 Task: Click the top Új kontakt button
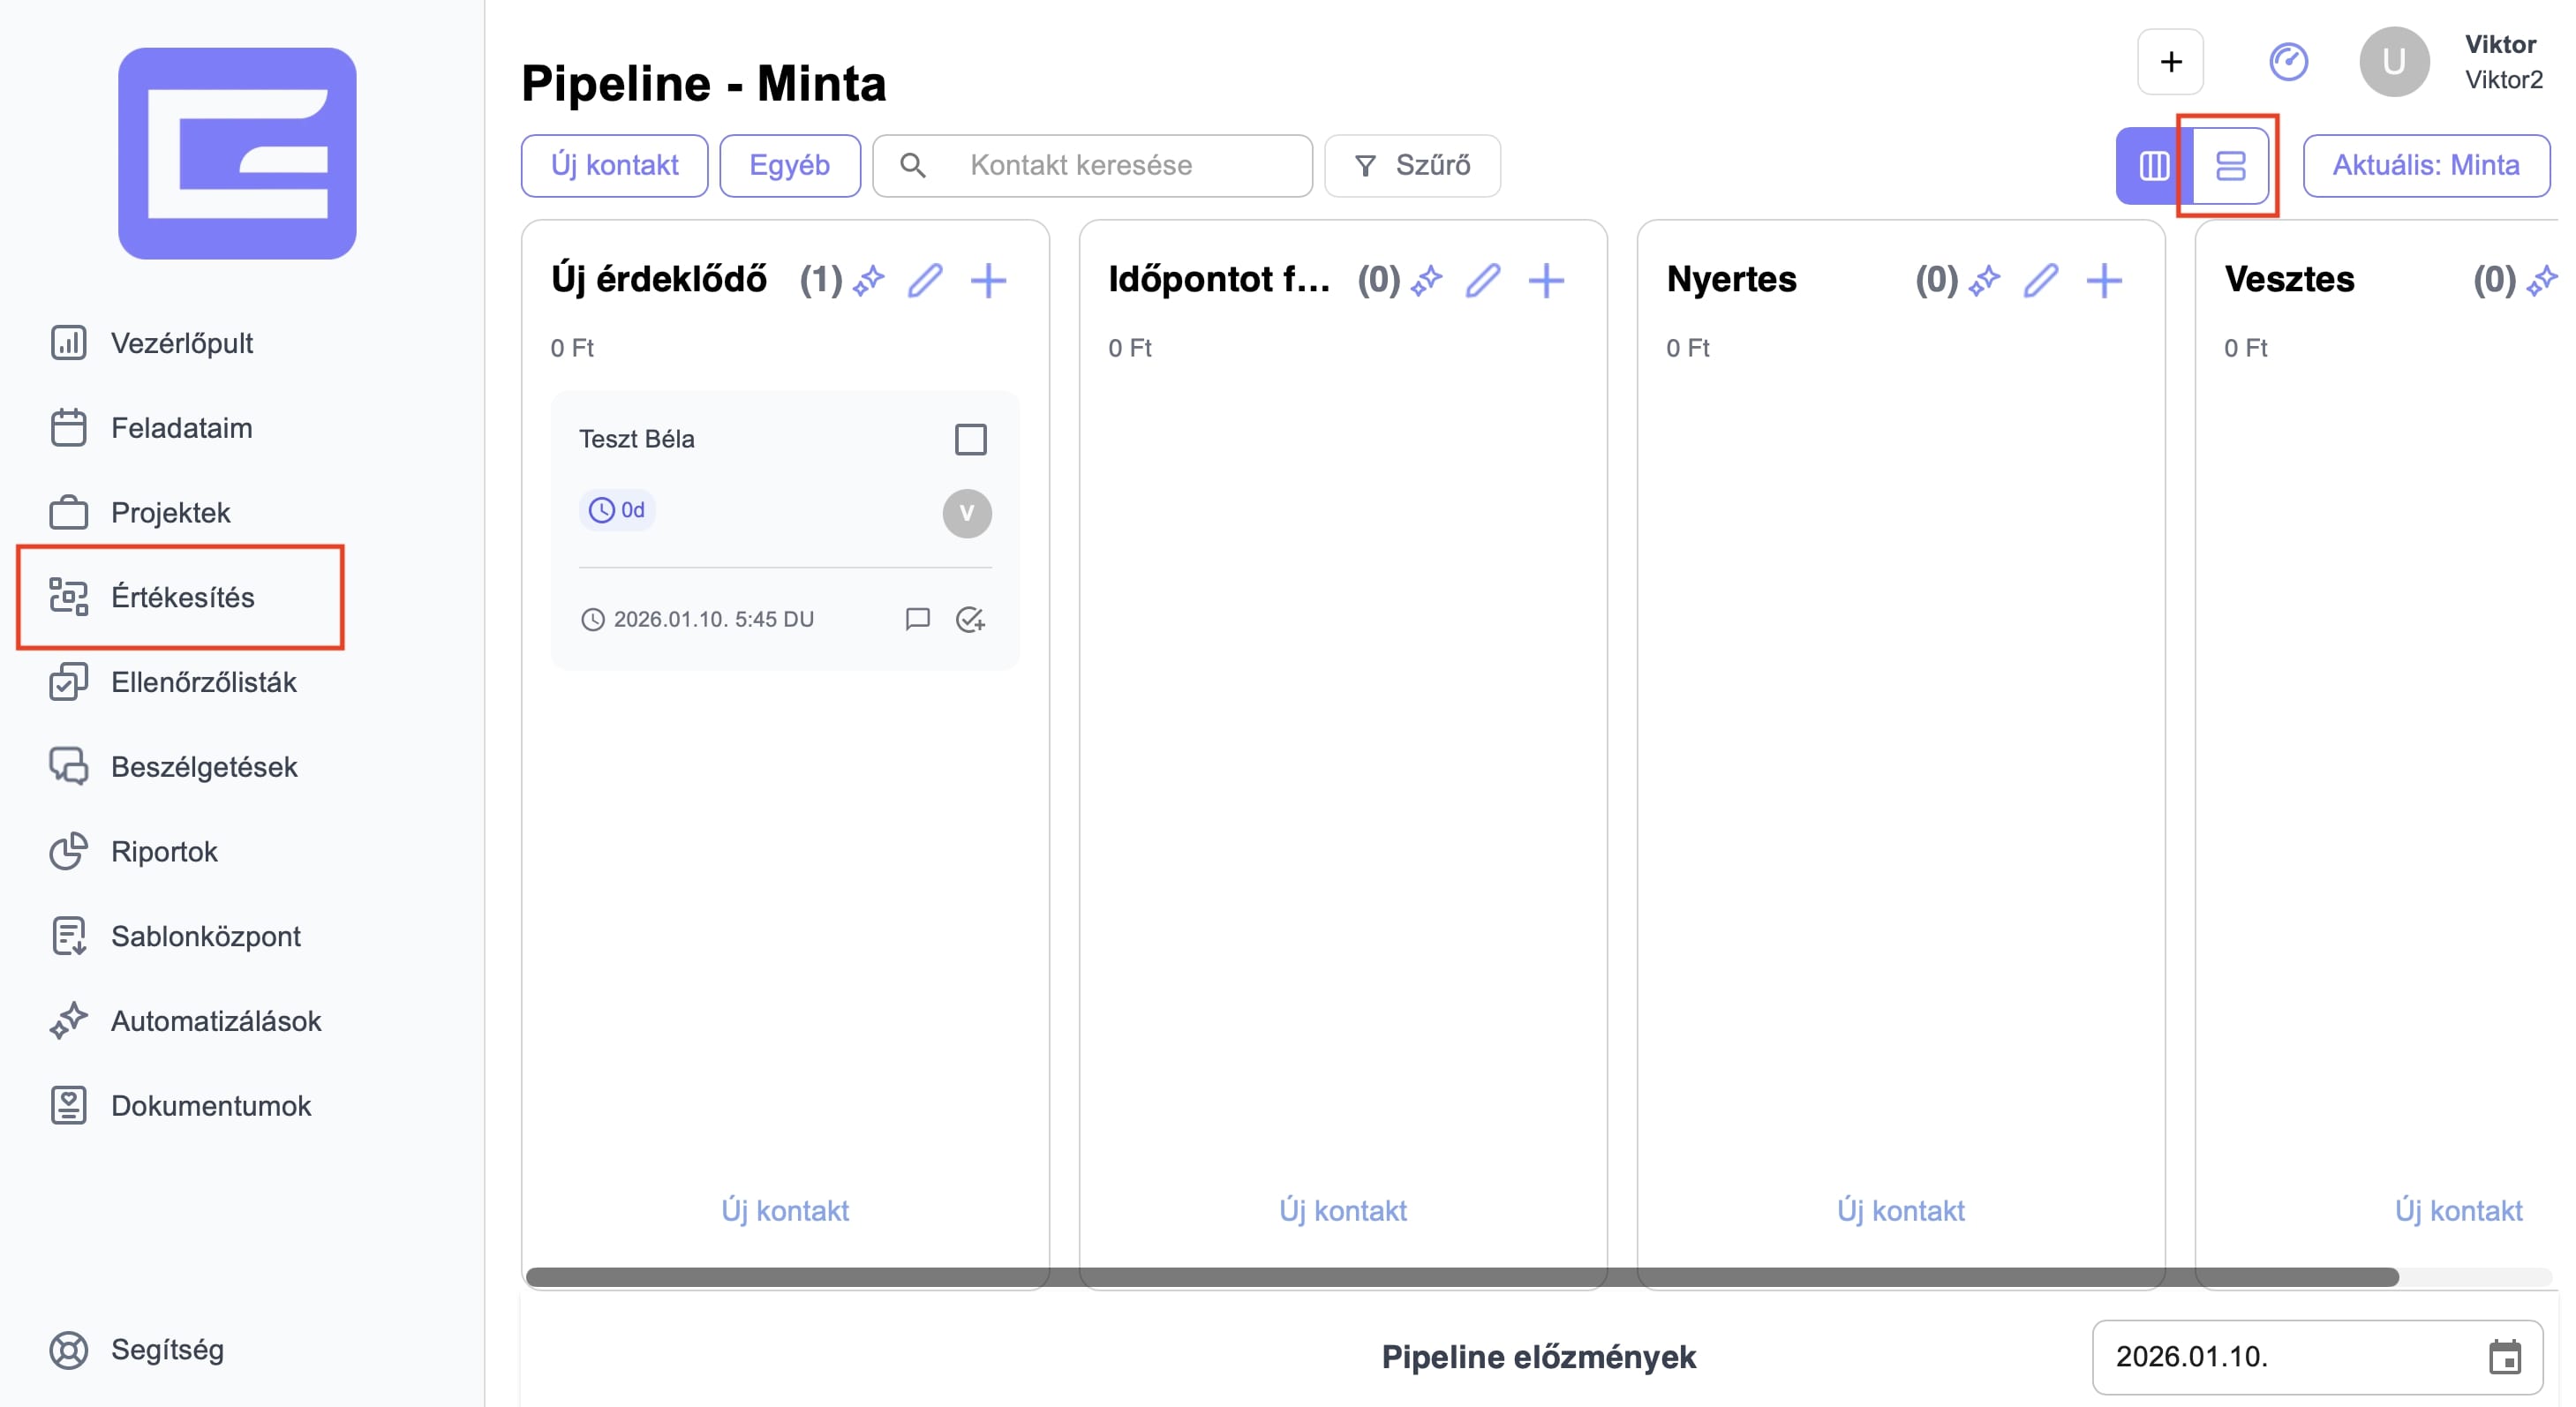click(x=614, y=166)
